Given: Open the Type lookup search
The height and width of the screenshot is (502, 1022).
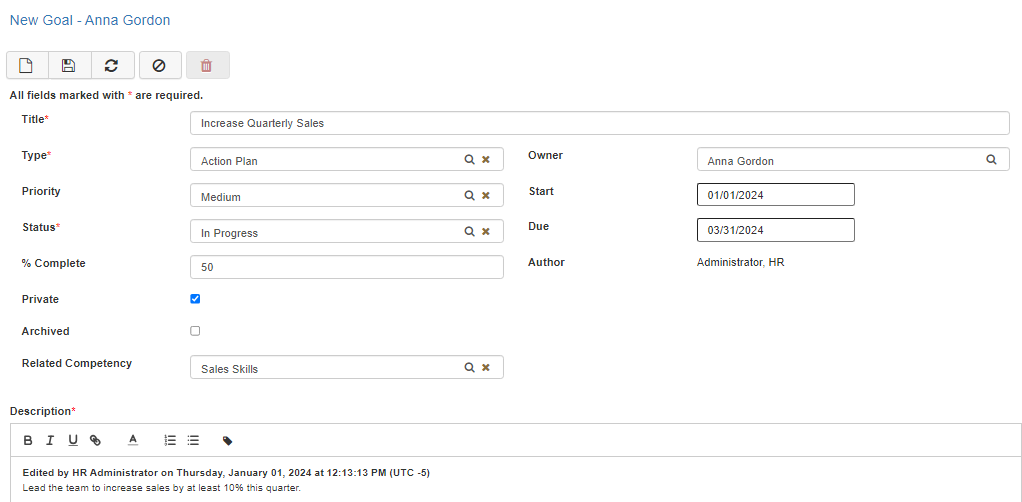Looking at the screenshot, I should click(468, 160).
